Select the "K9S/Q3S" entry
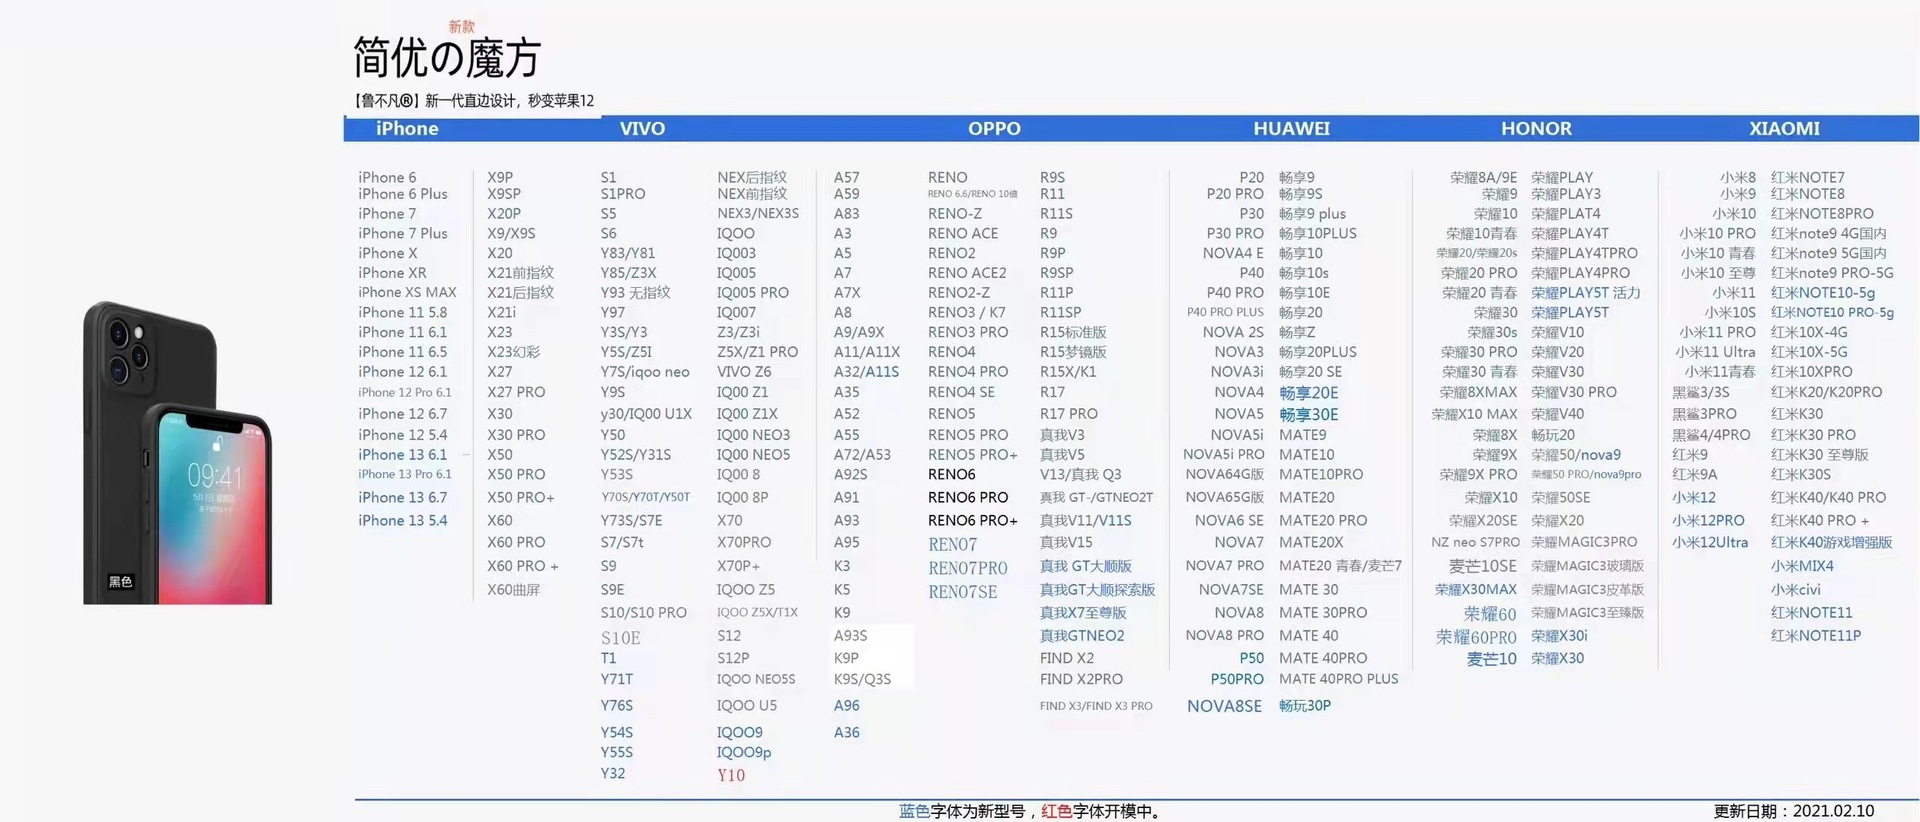Image resolution: width=1920 pixels, height=822 pixels. coord(862,679)
